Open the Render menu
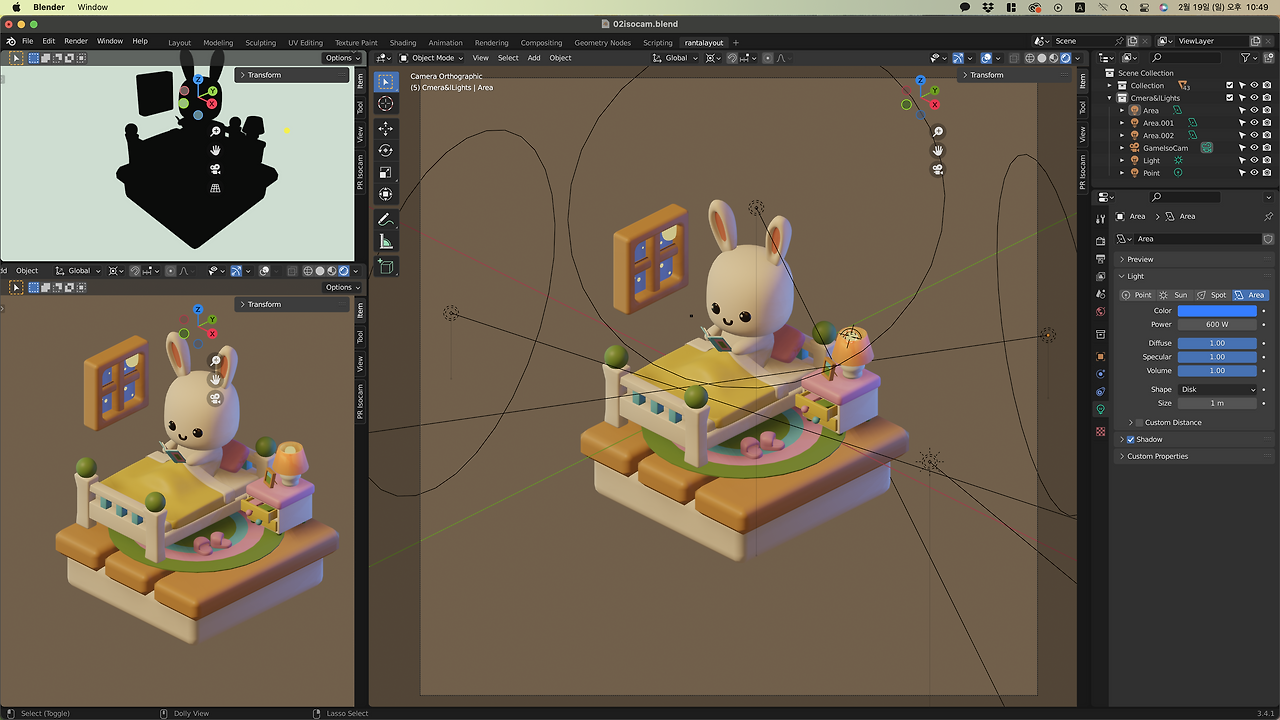1280x720 pixels. pos(76,41)
